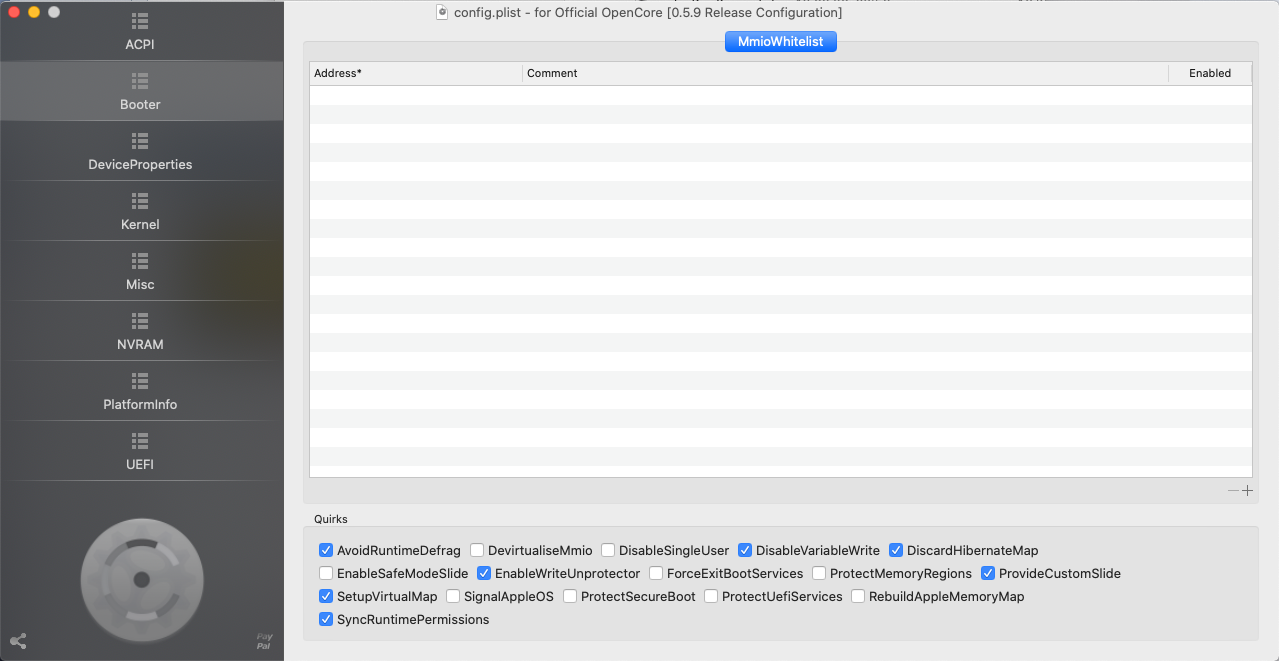Uncheck ProvideCustomSlide quirk
1279x661 pixels.
[988, 573]
